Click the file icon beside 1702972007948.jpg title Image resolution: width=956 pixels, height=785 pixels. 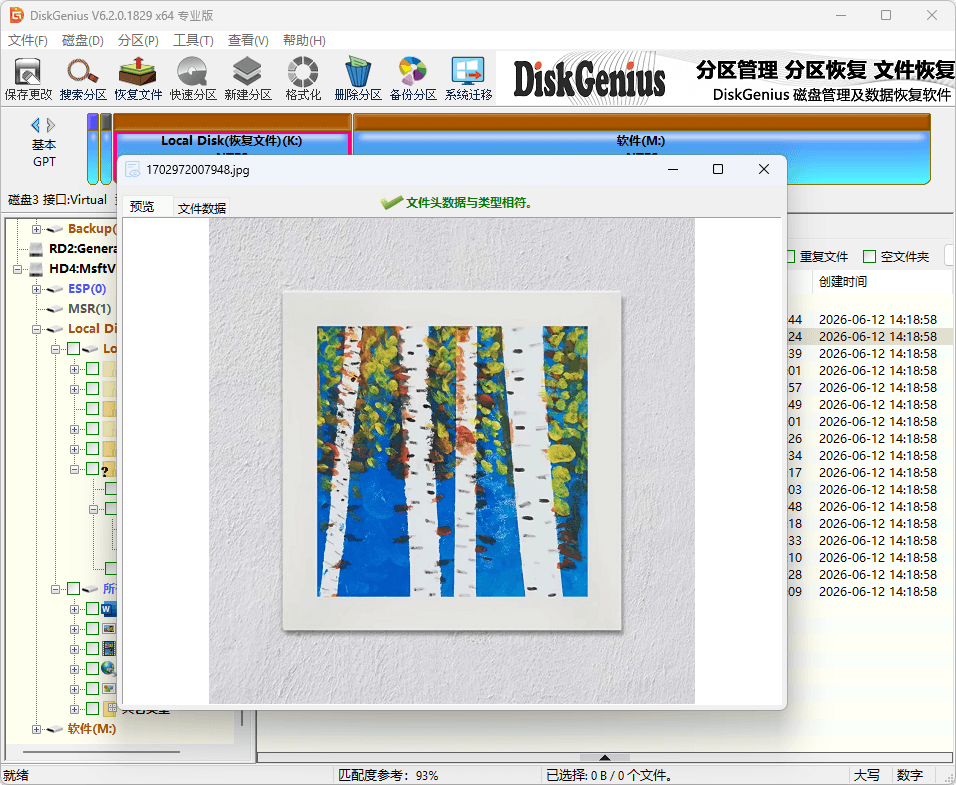[x=132, y=170]
